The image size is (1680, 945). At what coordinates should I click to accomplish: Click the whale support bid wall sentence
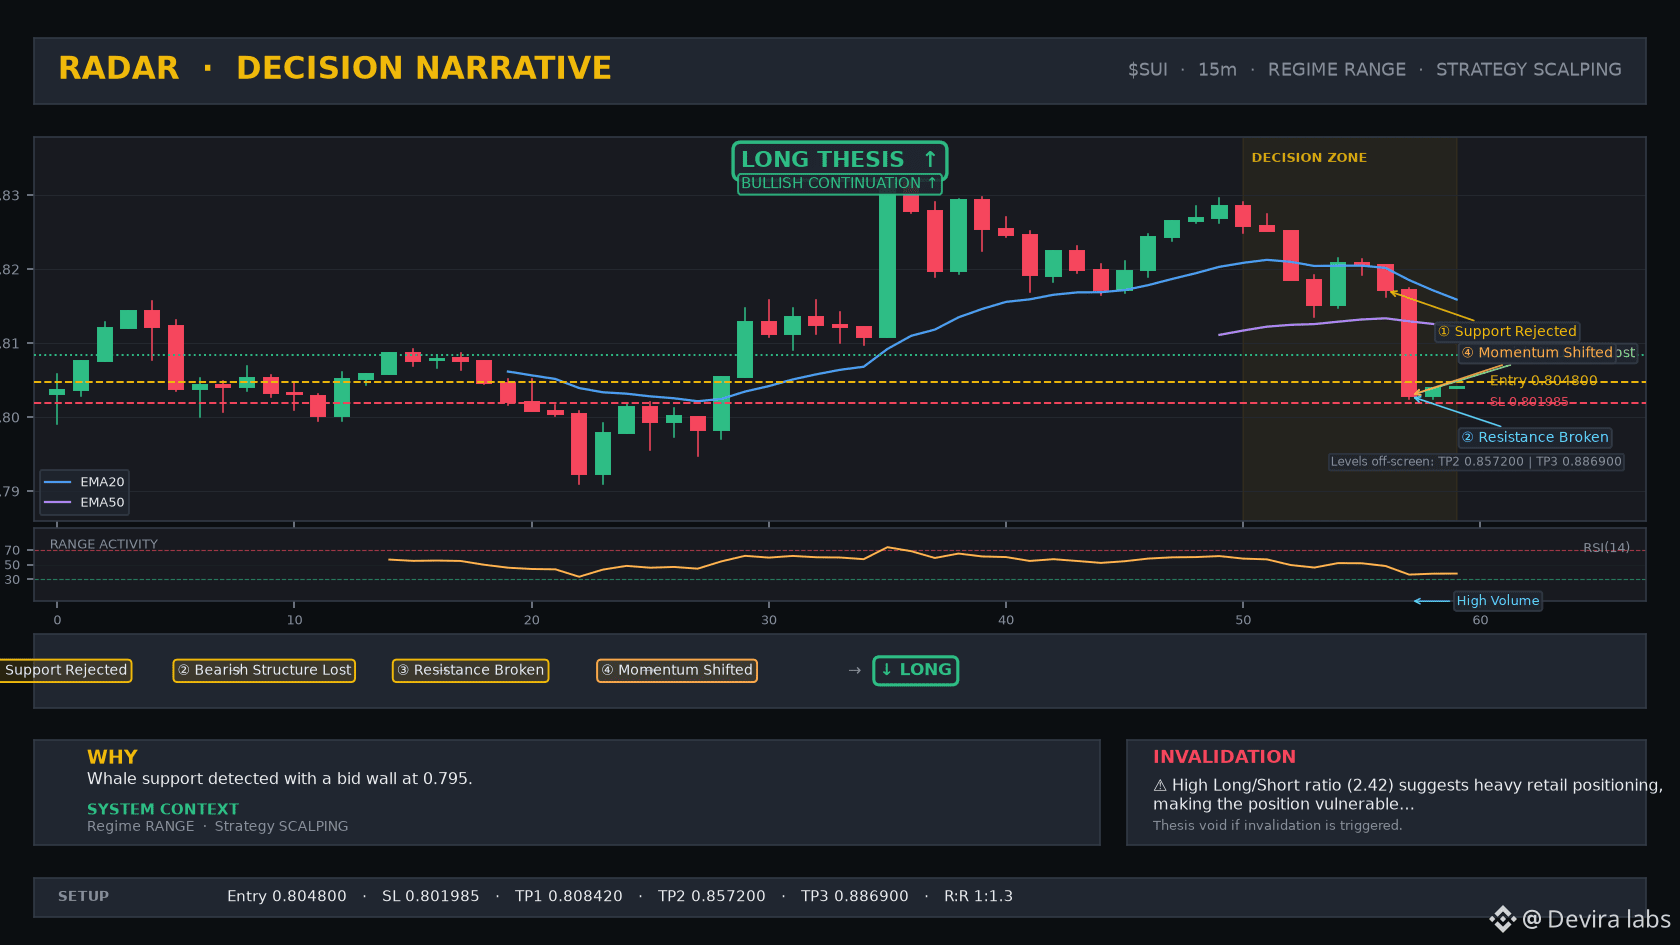[x=279, y=779]
